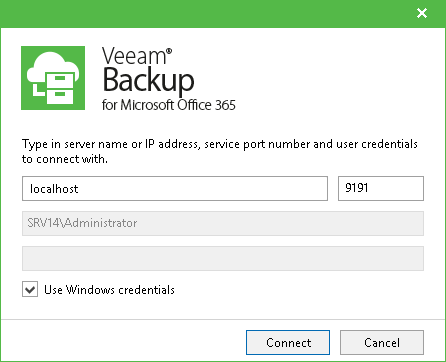Click the empty disabled password field
Image resolution: width=446 pixels, height=362 pixels.
[223, 258]
